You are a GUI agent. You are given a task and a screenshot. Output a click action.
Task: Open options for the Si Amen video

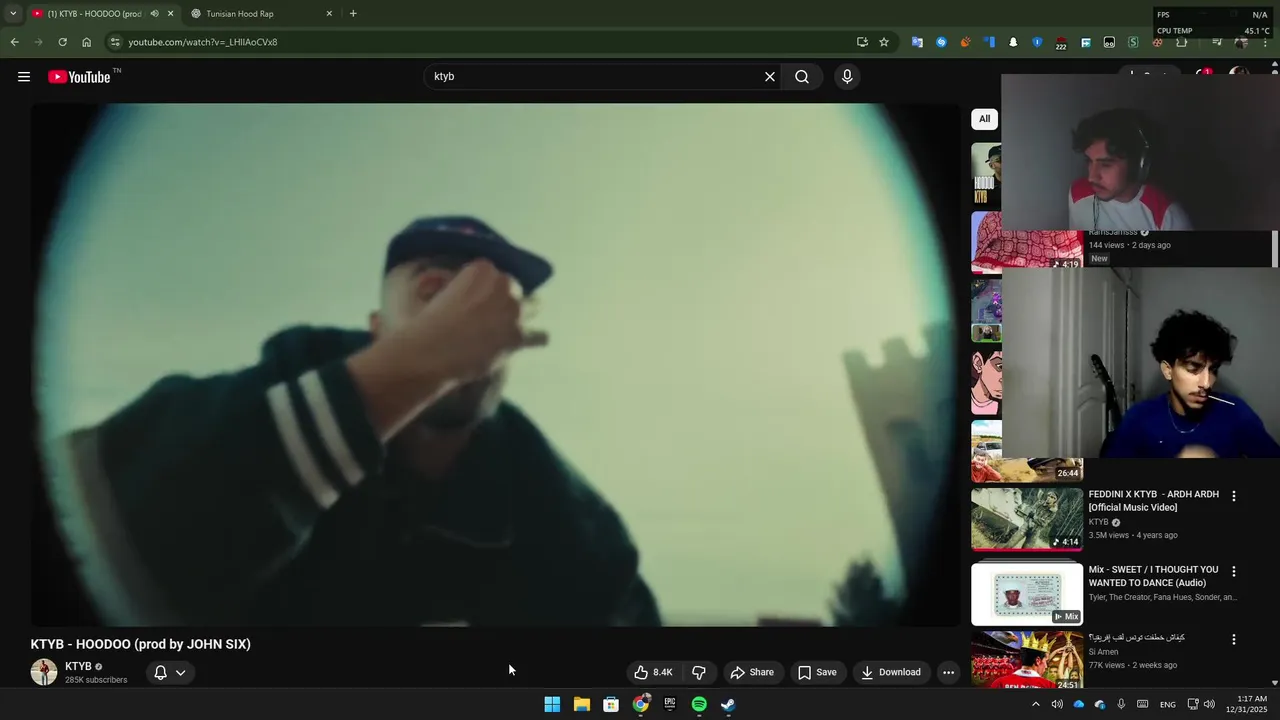point(1233,639)
